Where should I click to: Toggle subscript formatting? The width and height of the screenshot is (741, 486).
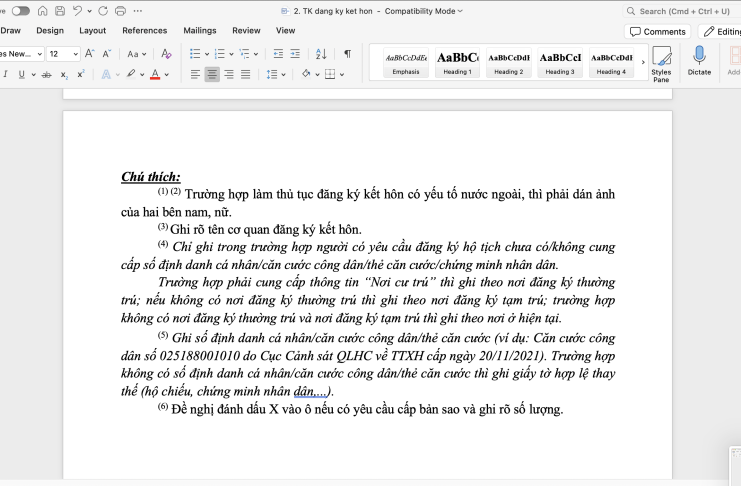[64, 74]
